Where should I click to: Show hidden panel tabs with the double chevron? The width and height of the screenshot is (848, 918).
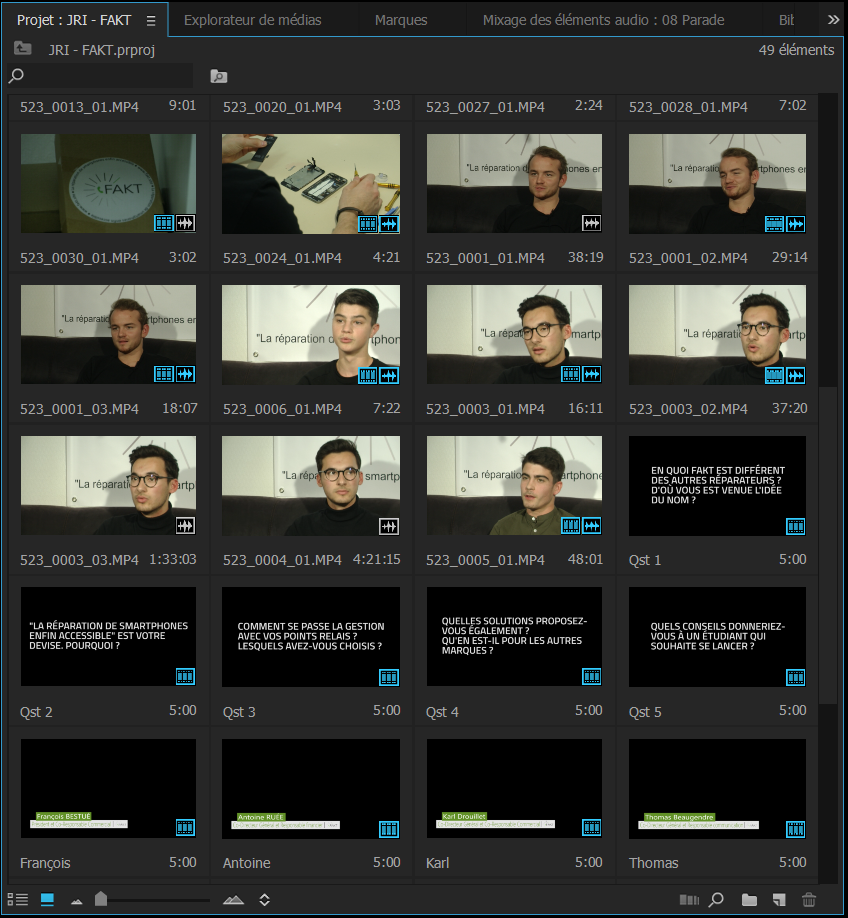833,20
